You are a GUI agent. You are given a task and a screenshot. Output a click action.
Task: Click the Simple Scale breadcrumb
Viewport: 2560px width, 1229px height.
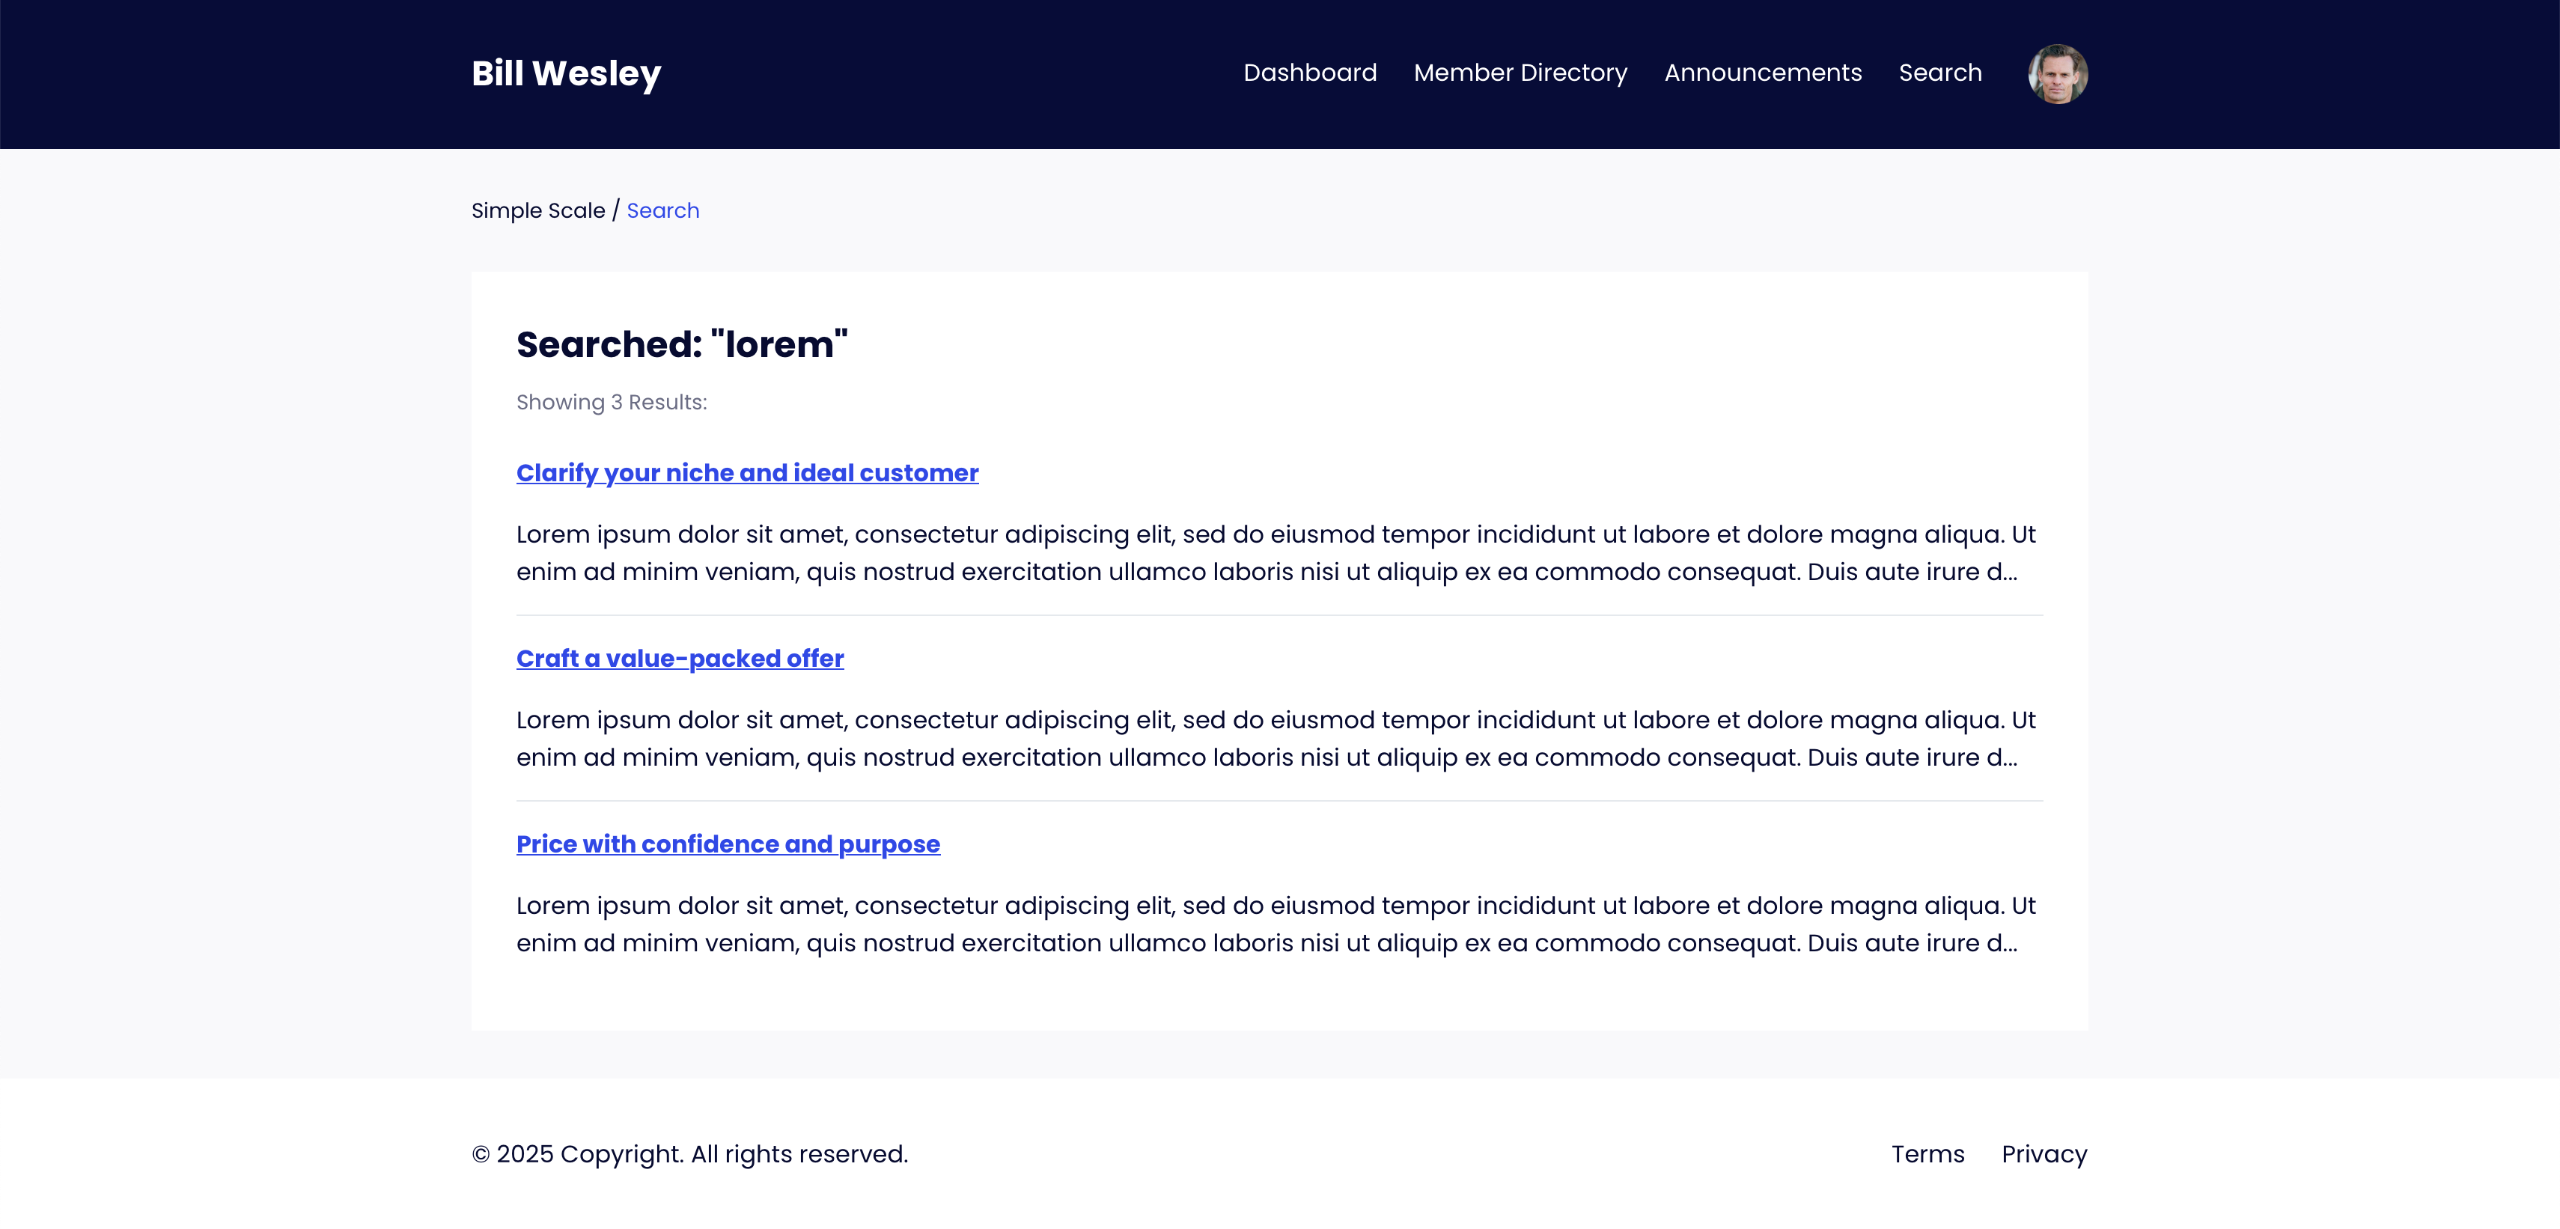pyautogui.click(x=538, y=211)
